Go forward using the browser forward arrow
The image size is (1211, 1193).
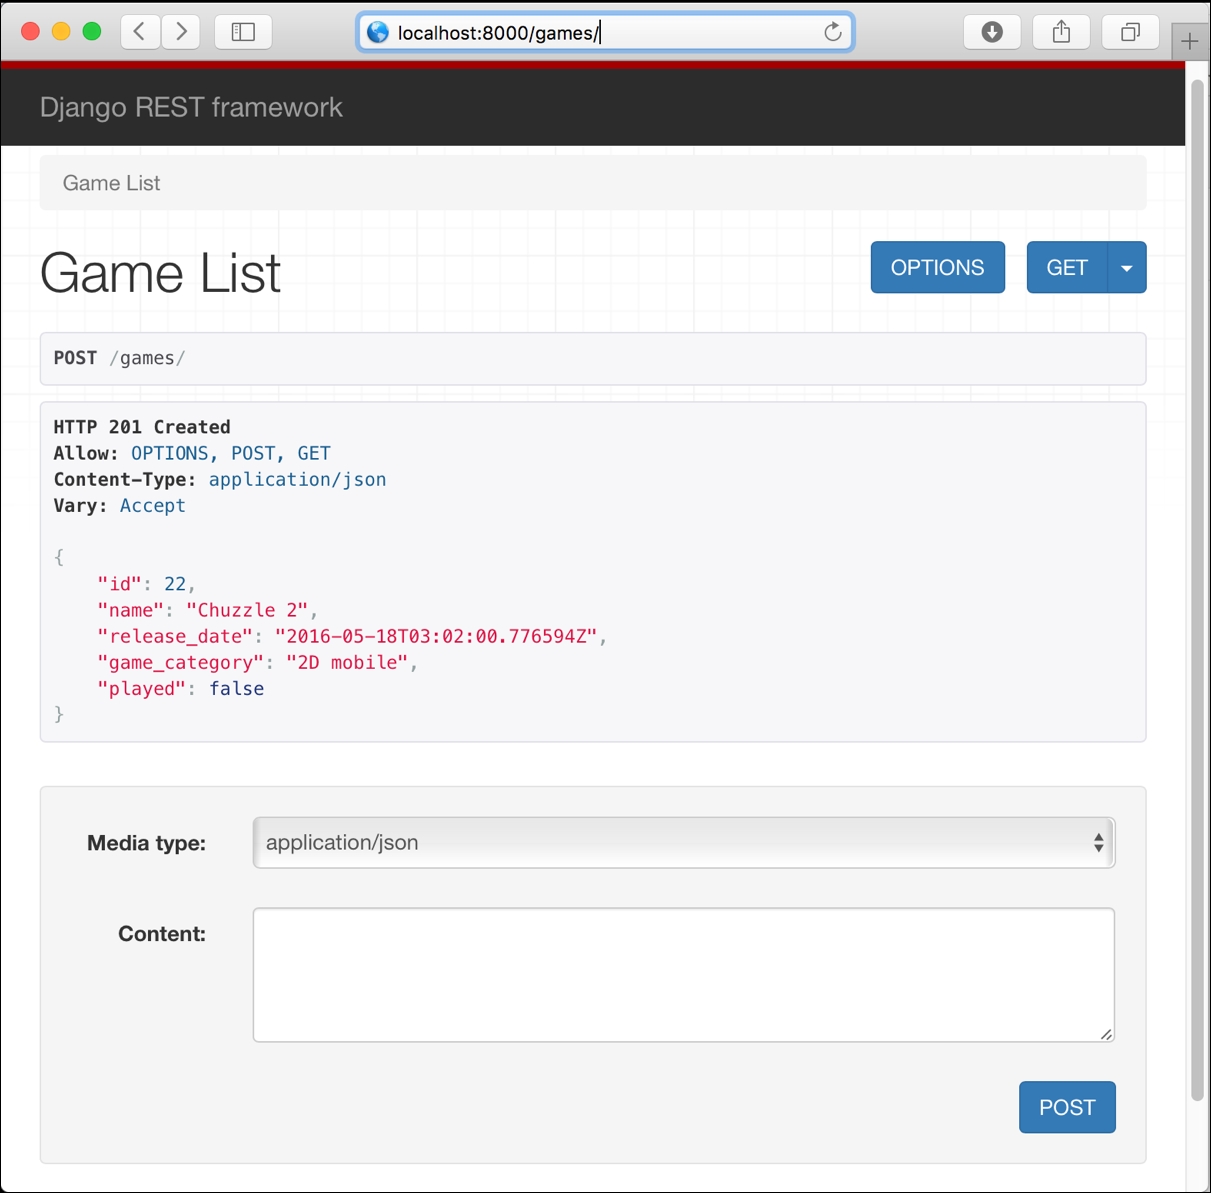(x=181, y=32)
